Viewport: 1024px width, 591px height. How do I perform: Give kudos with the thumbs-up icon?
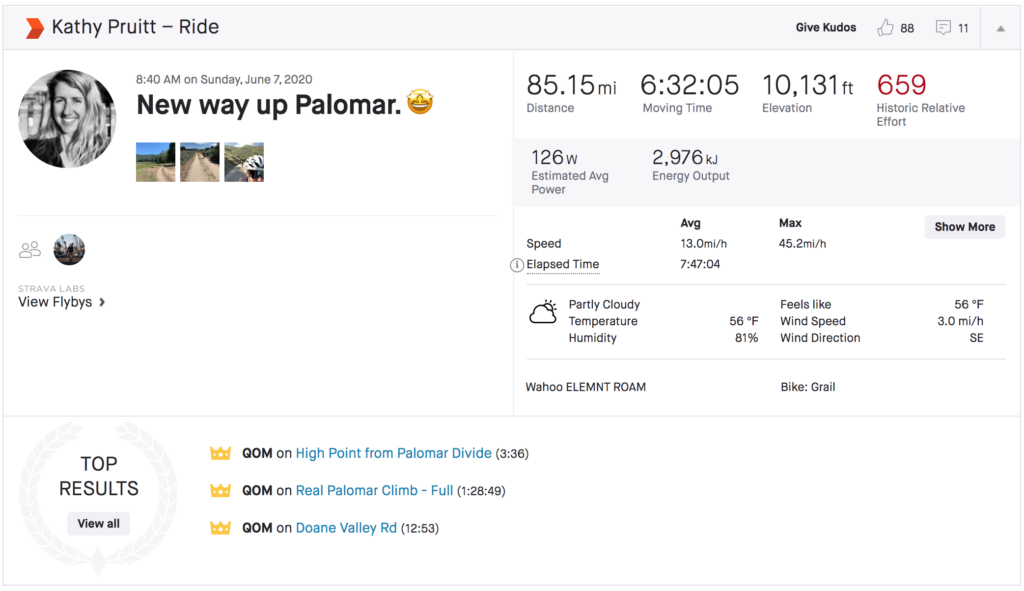click(885, 27)
